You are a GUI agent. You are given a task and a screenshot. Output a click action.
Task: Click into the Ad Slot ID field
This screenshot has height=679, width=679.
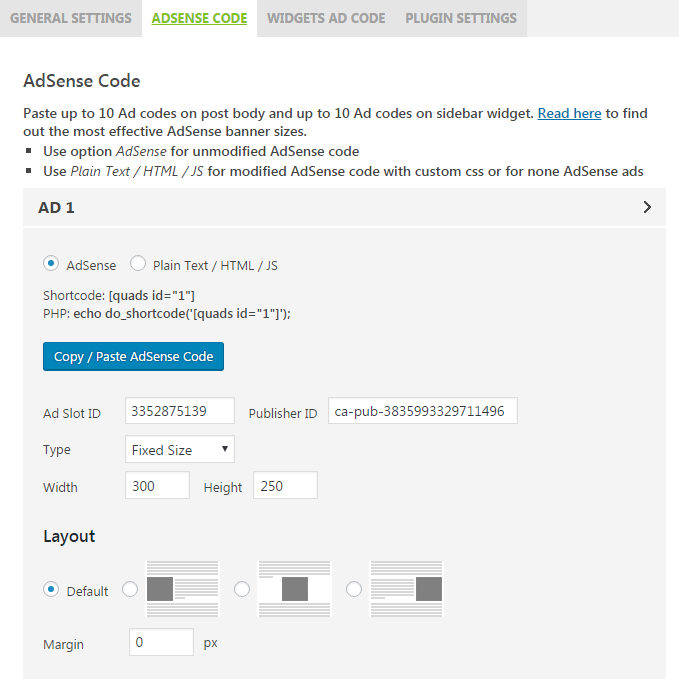(x=180, y=411)
